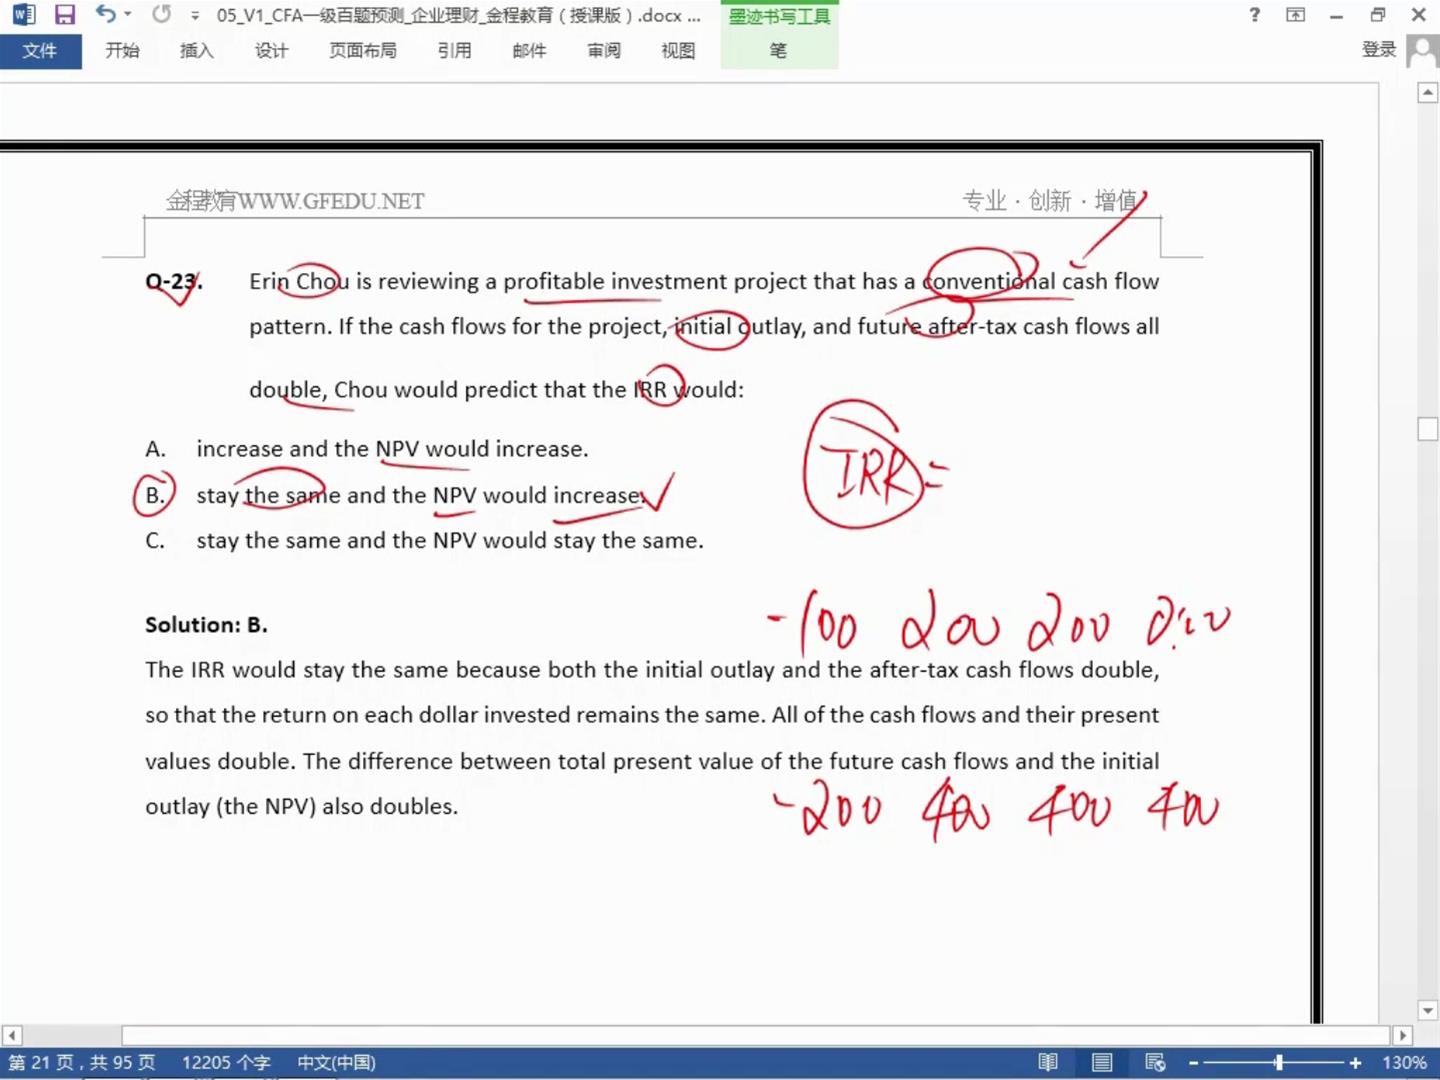This screenshot has height=1080, width=1440.
Task: Expand the Undo history dropdown arrow
Action: click(128, 15)
